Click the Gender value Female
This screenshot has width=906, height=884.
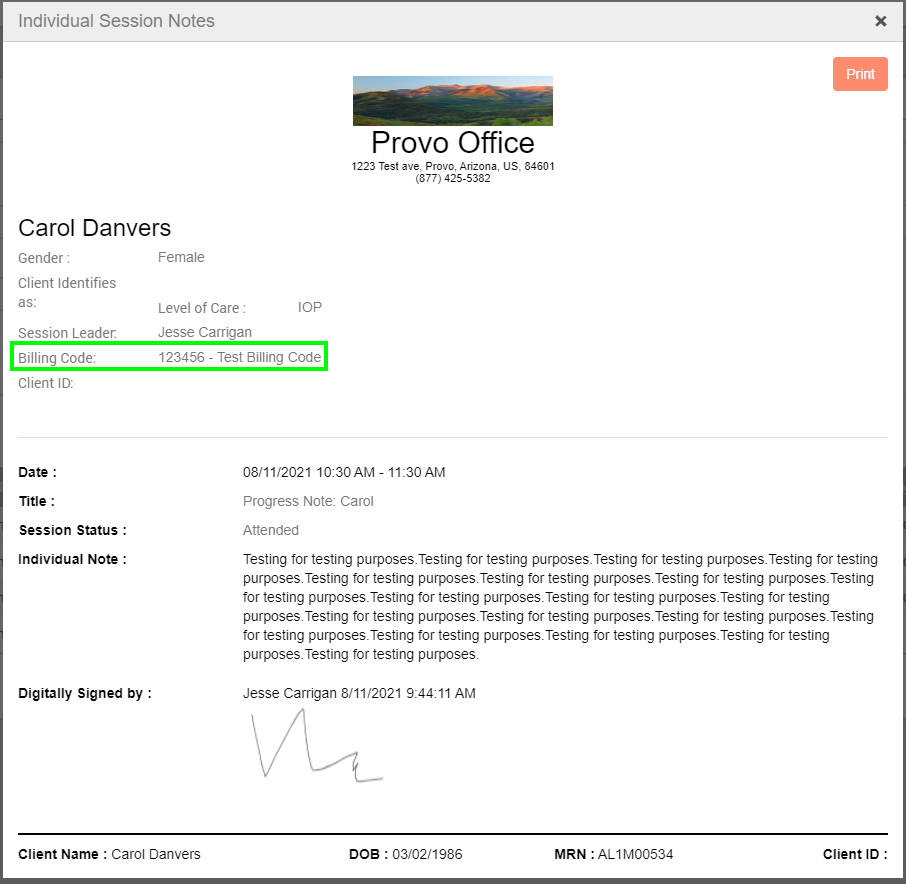click(181, 257)
